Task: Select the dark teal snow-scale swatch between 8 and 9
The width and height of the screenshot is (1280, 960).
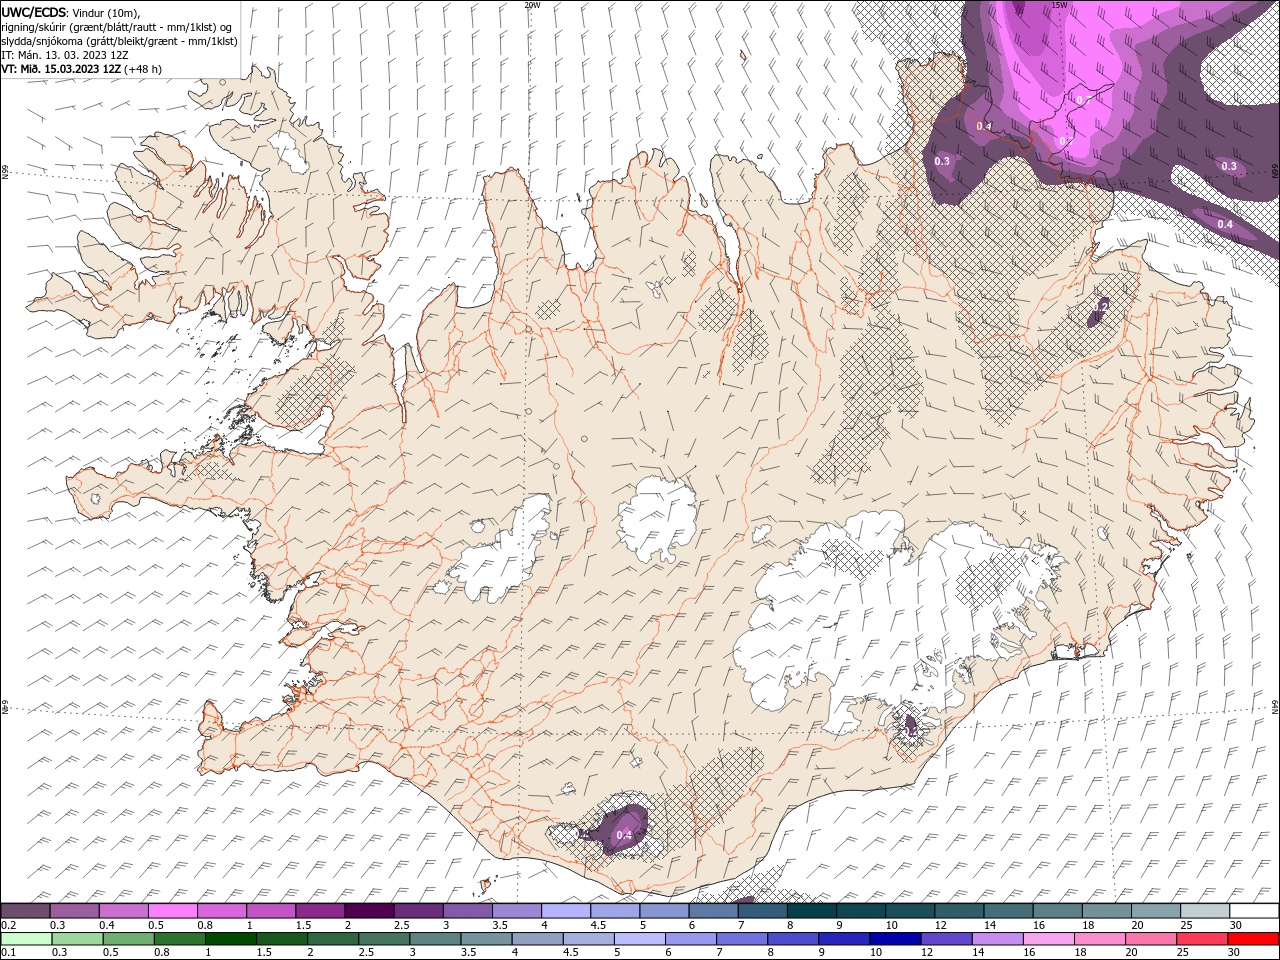Action: click(812, 911)
